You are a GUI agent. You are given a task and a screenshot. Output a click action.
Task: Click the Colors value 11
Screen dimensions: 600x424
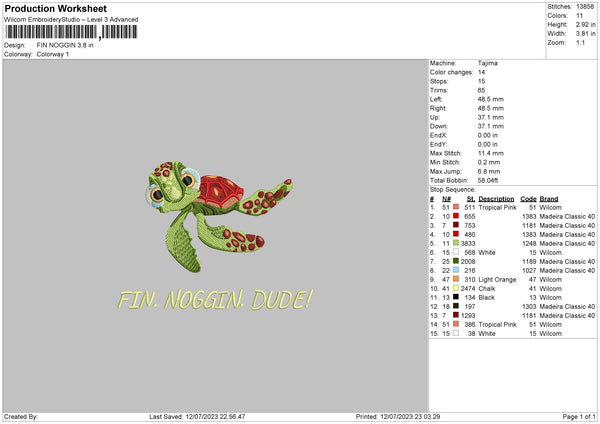tap(579, 16)
